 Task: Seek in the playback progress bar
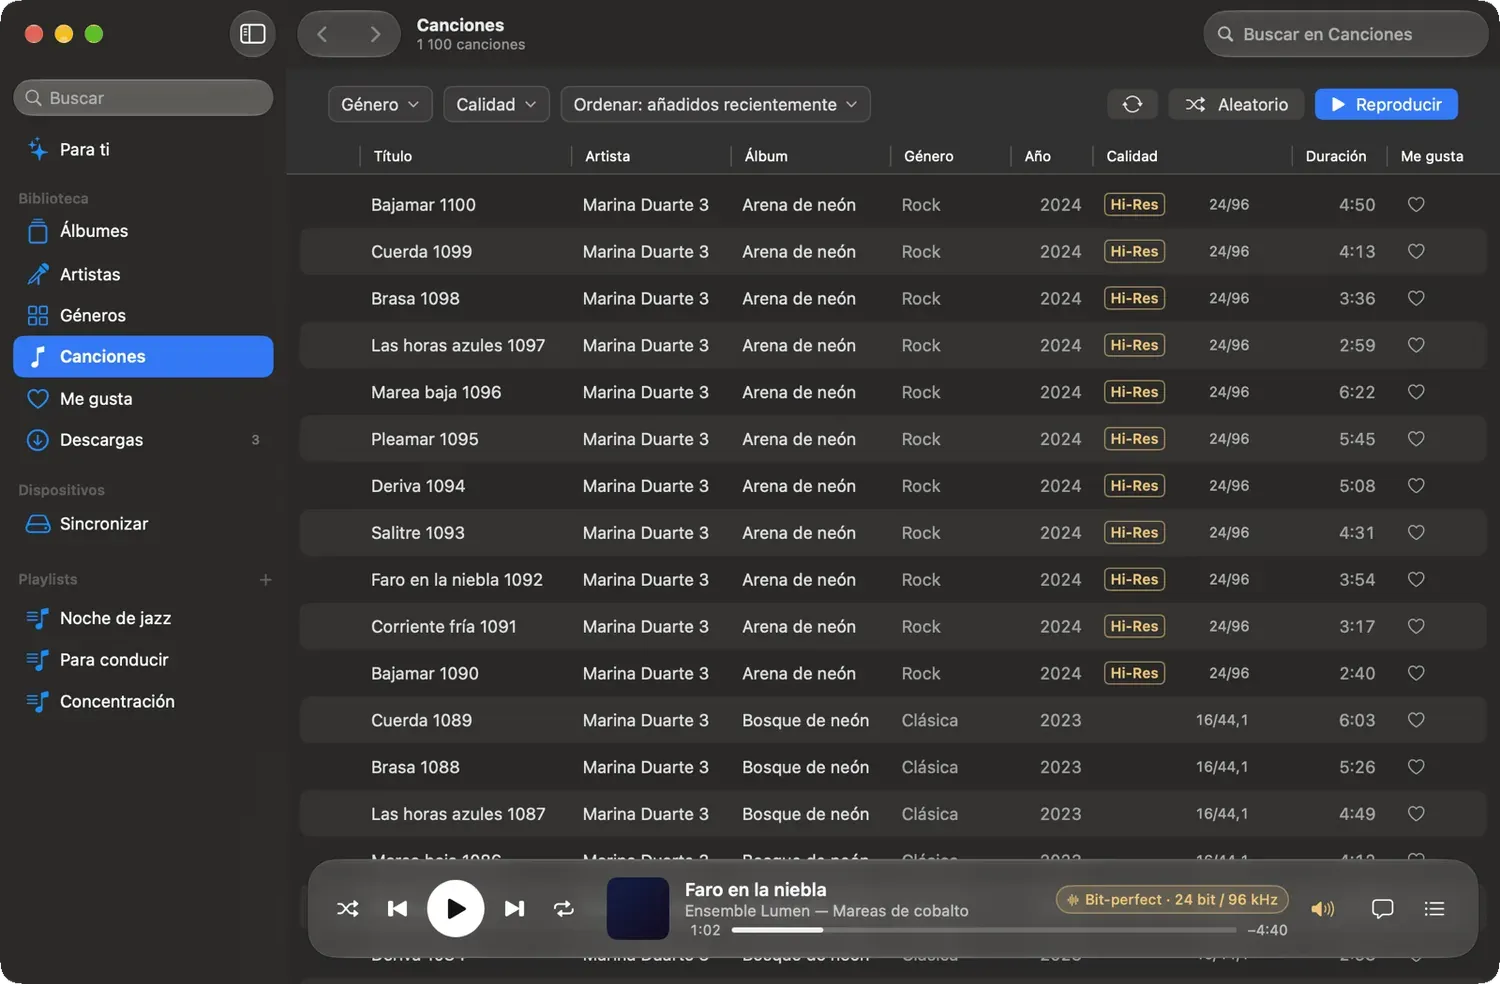[x=984, y=930]
